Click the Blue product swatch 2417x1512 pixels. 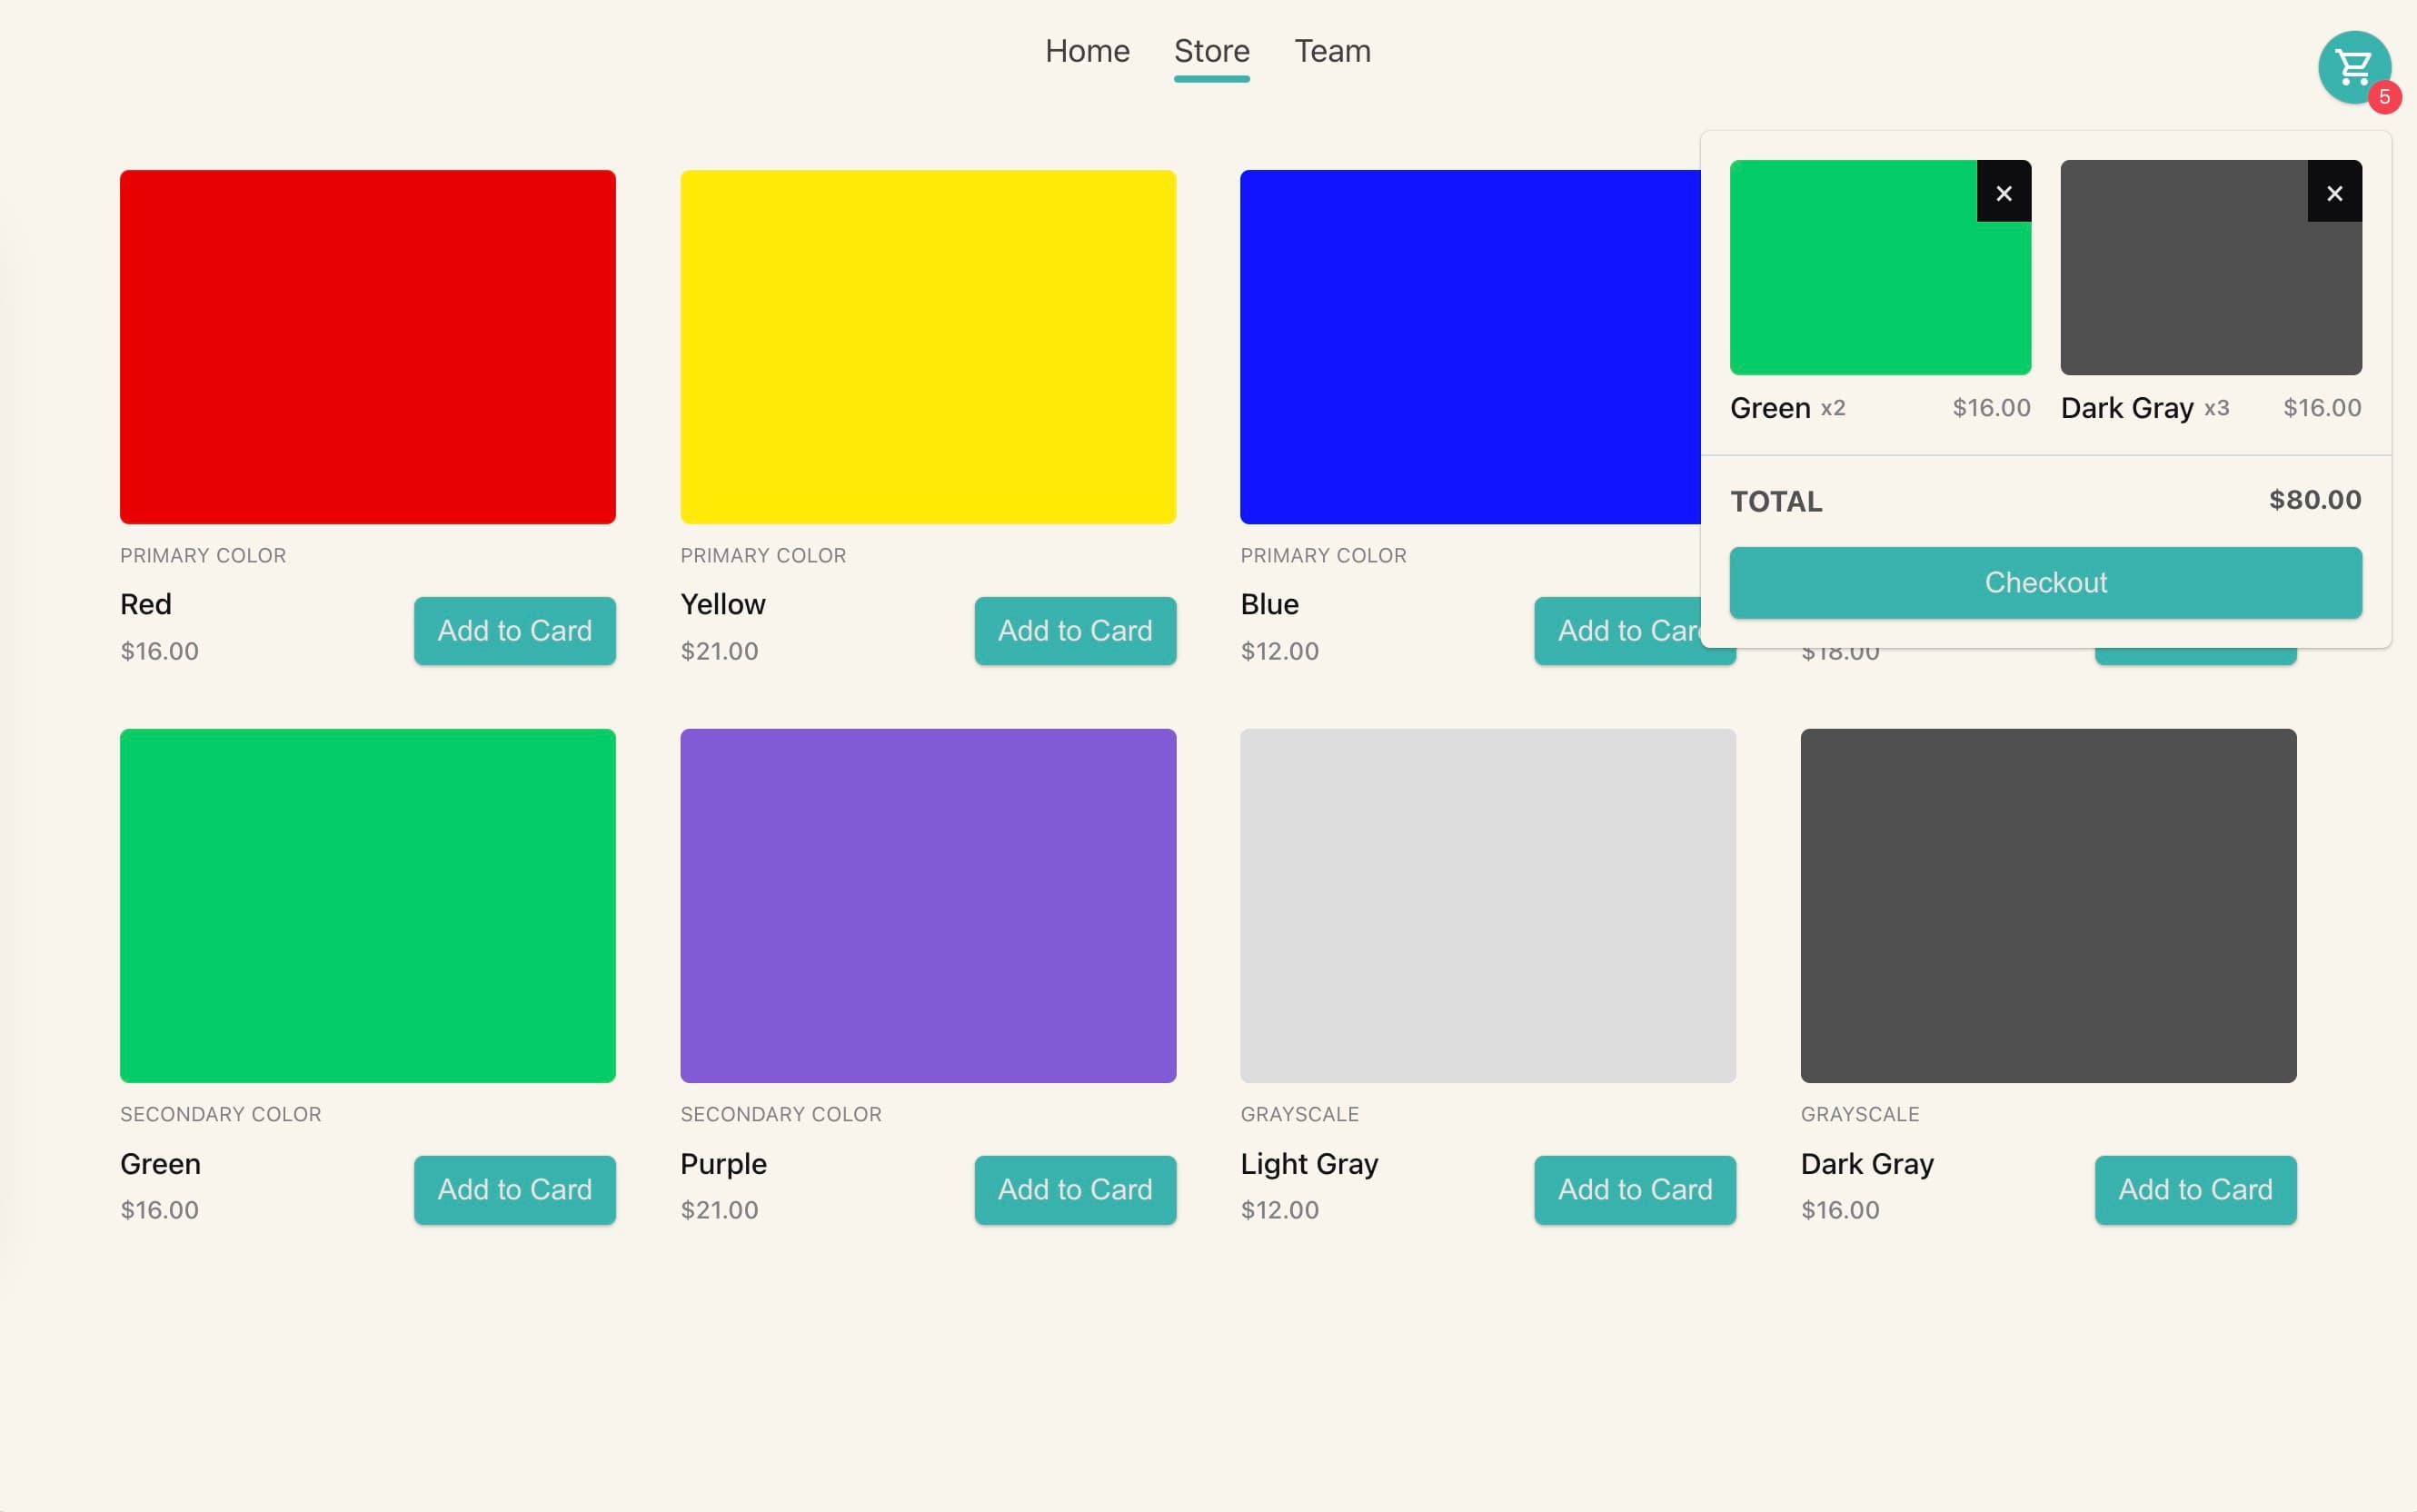tap(1470, 346)
